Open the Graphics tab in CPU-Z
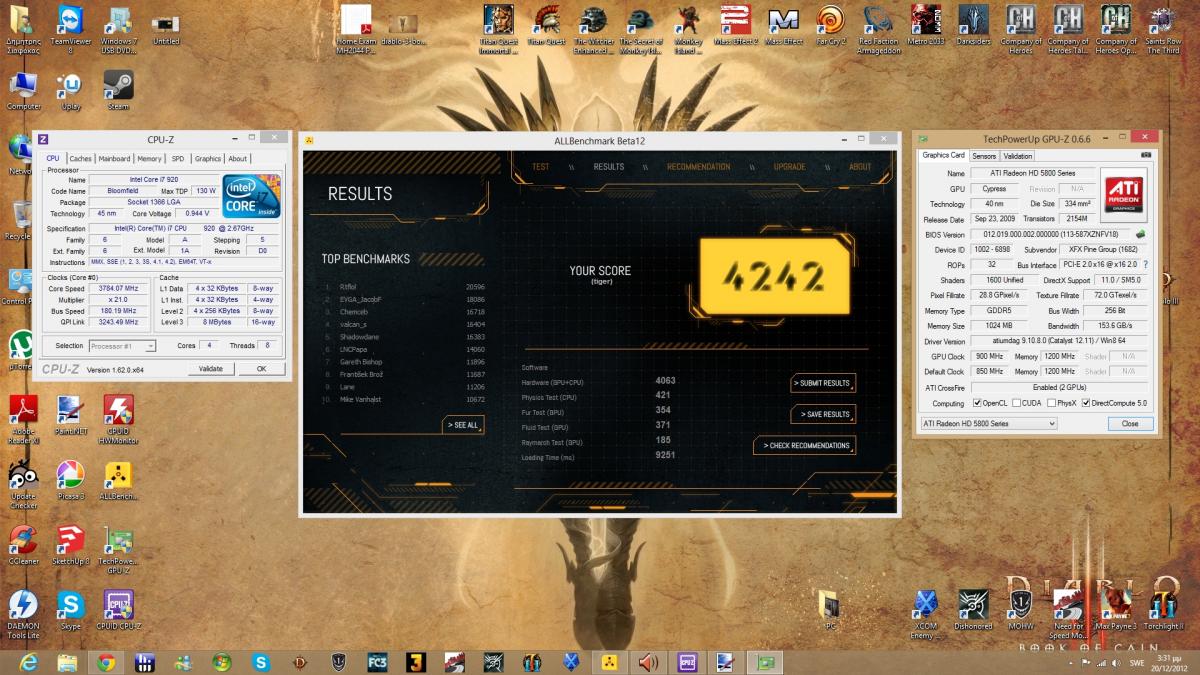1200x675 pixels. (x=208, y=158)
